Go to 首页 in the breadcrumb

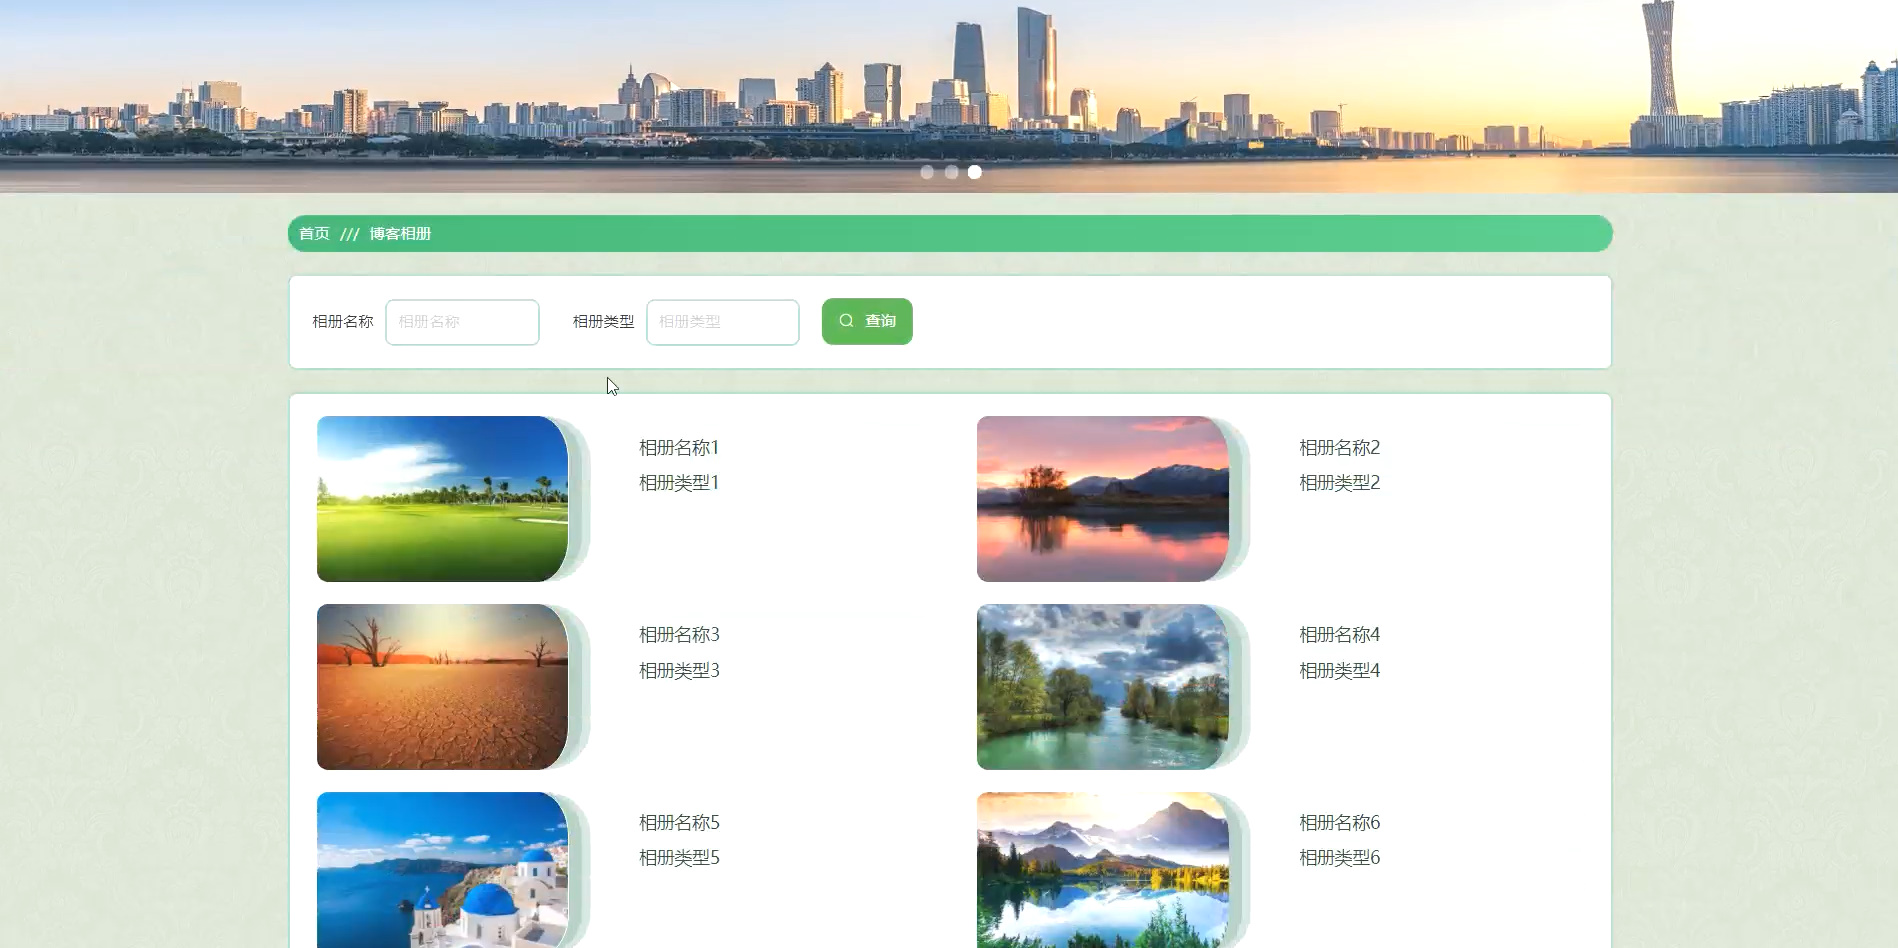314,233
